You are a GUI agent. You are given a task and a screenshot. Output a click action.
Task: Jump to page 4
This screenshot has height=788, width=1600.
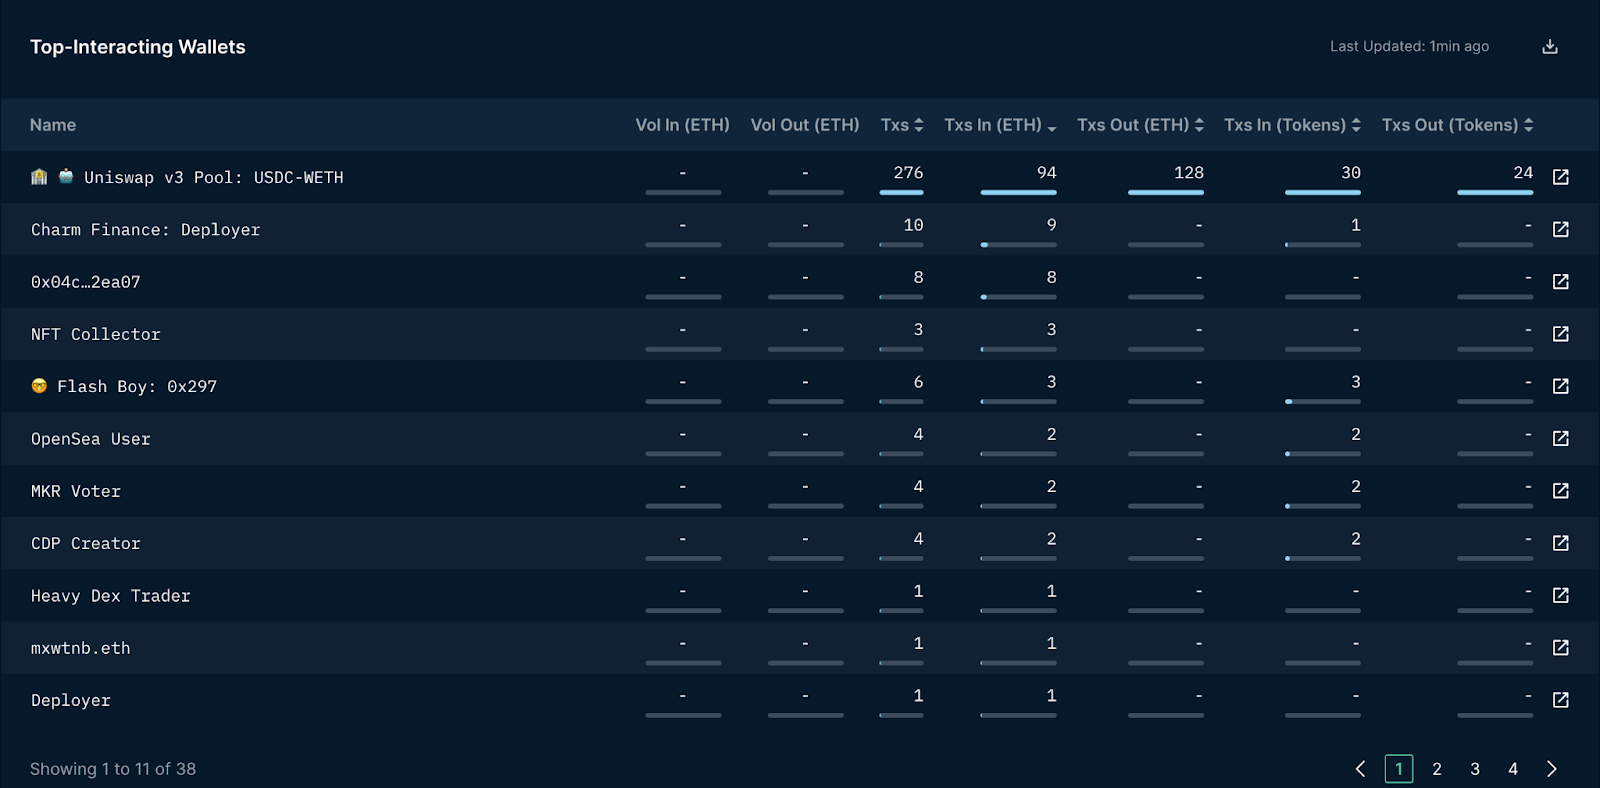tap(1513, 769)
